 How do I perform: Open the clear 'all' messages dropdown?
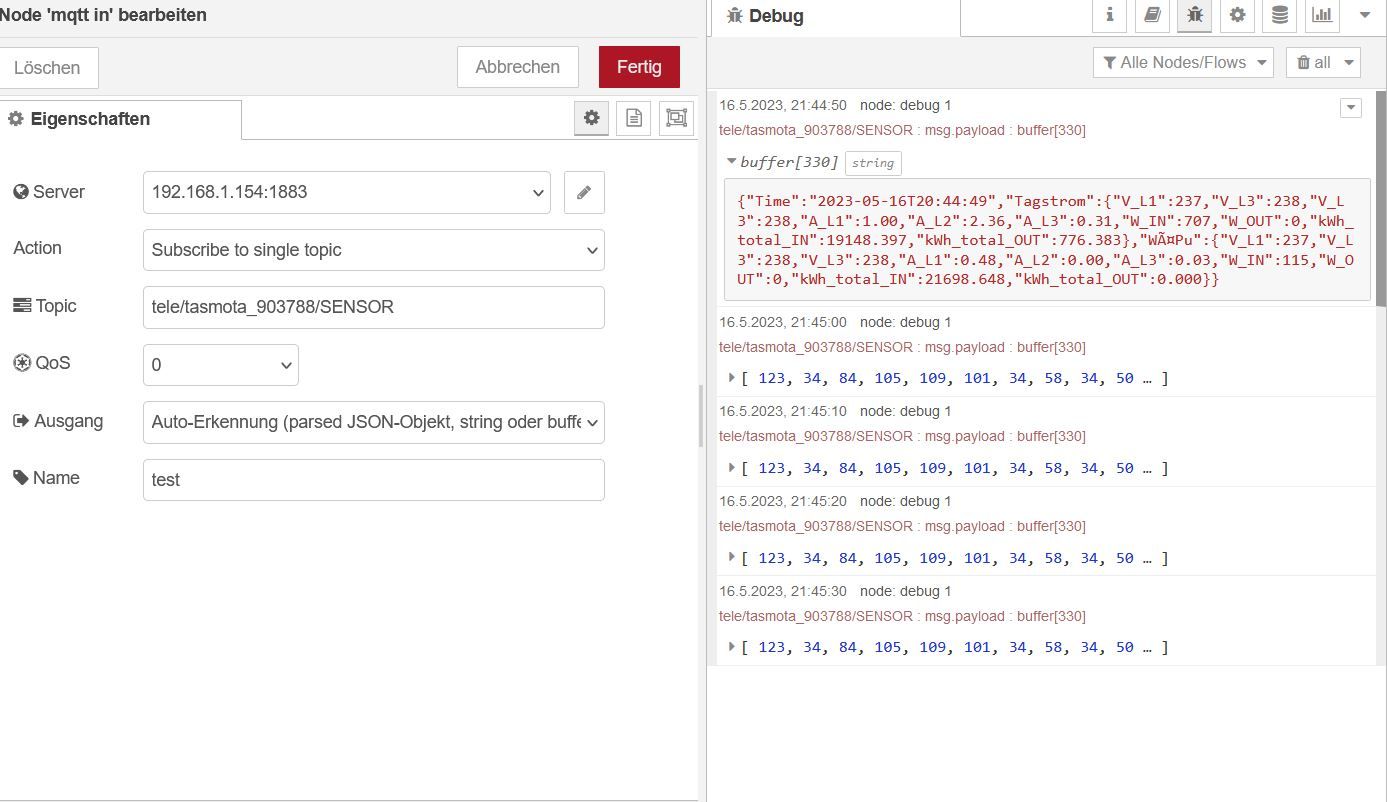pyautogui.click(x=1323, y=62)
